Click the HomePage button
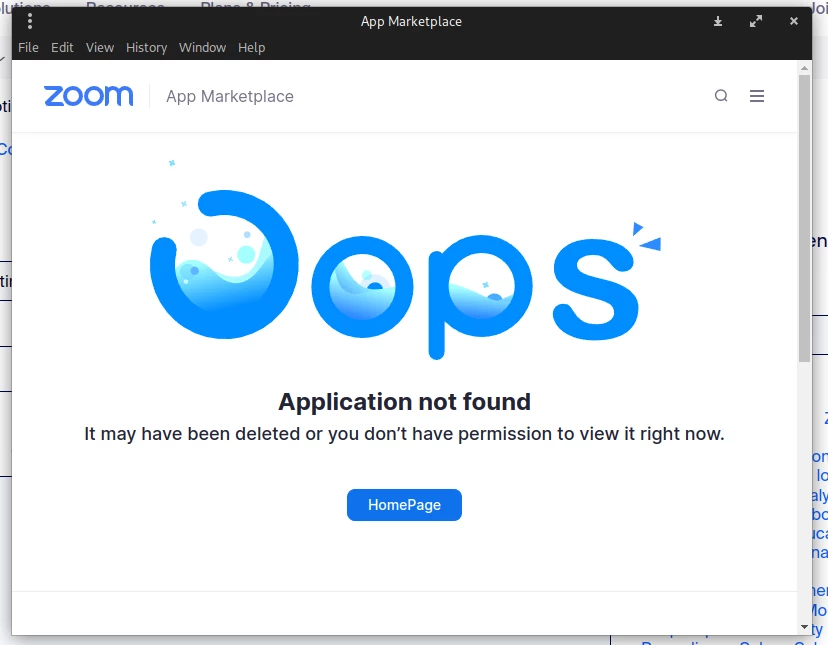Image resolution: width=828 pixels, height=645 pixels. click(404, 504)
